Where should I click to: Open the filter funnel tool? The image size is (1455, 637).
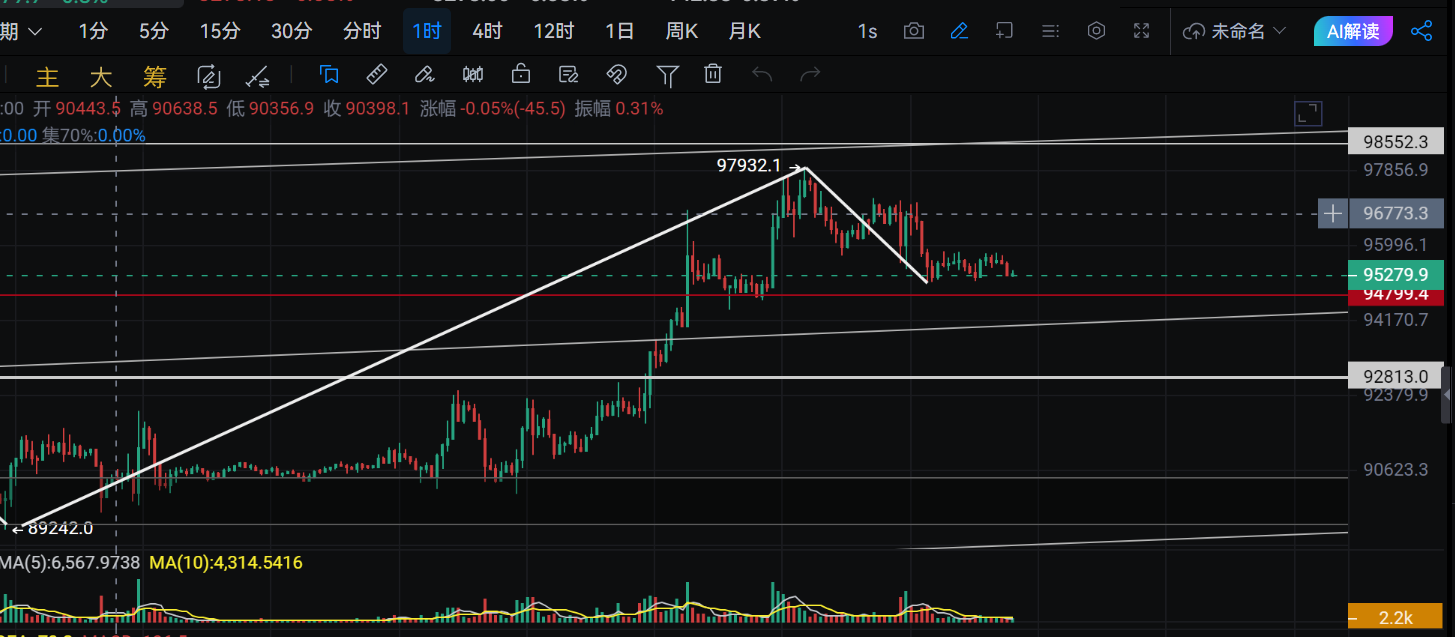pyautogui.click(x=665, y=74)
